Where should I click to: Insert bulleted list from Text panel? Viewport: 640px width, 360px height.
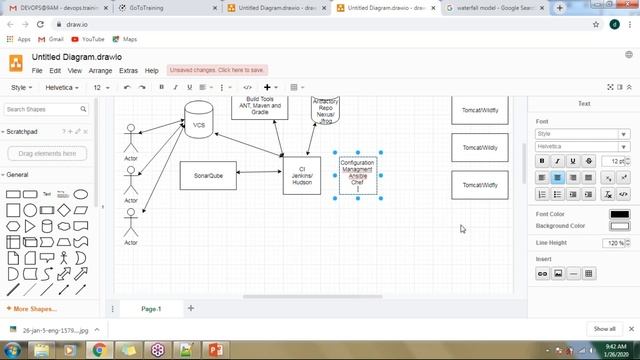click(558, 194)
